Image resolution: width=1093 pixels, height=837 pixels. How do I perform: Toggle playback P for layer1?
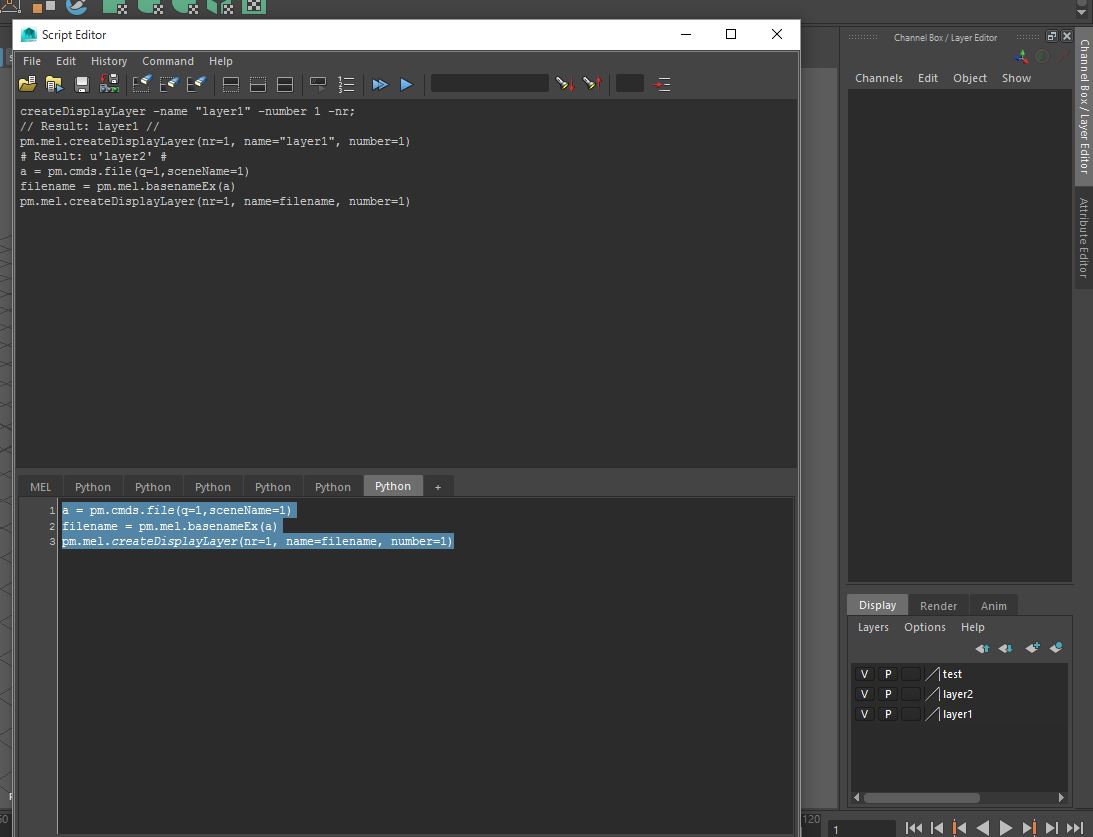coord(887,714)
